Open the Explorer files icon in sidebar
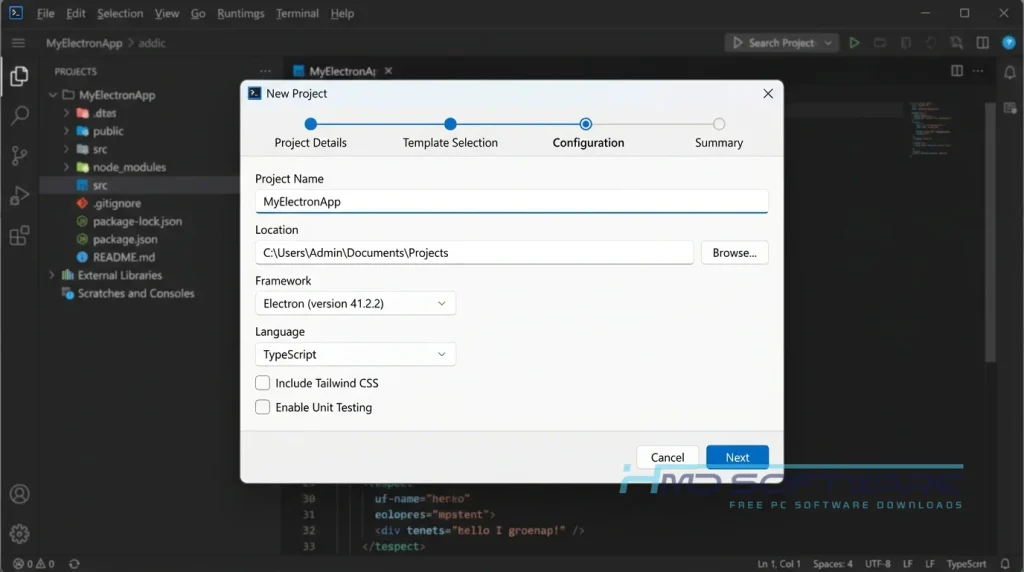1024x572 pixels. [x=19, y=76]
